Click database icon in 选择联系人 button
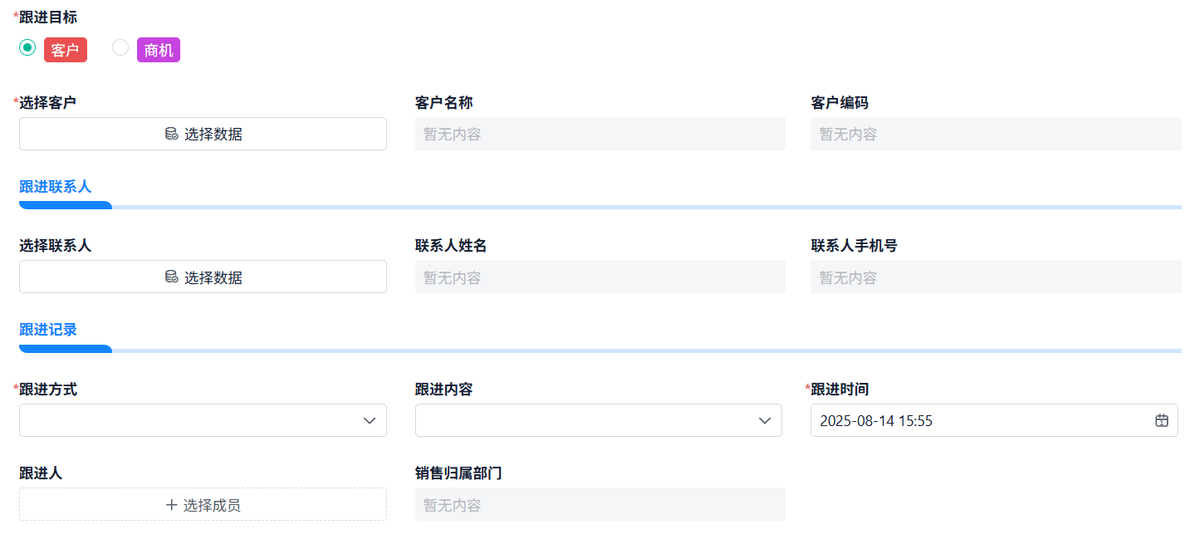The height and width of the screenshot is (549, 1200). coord(171,277)
